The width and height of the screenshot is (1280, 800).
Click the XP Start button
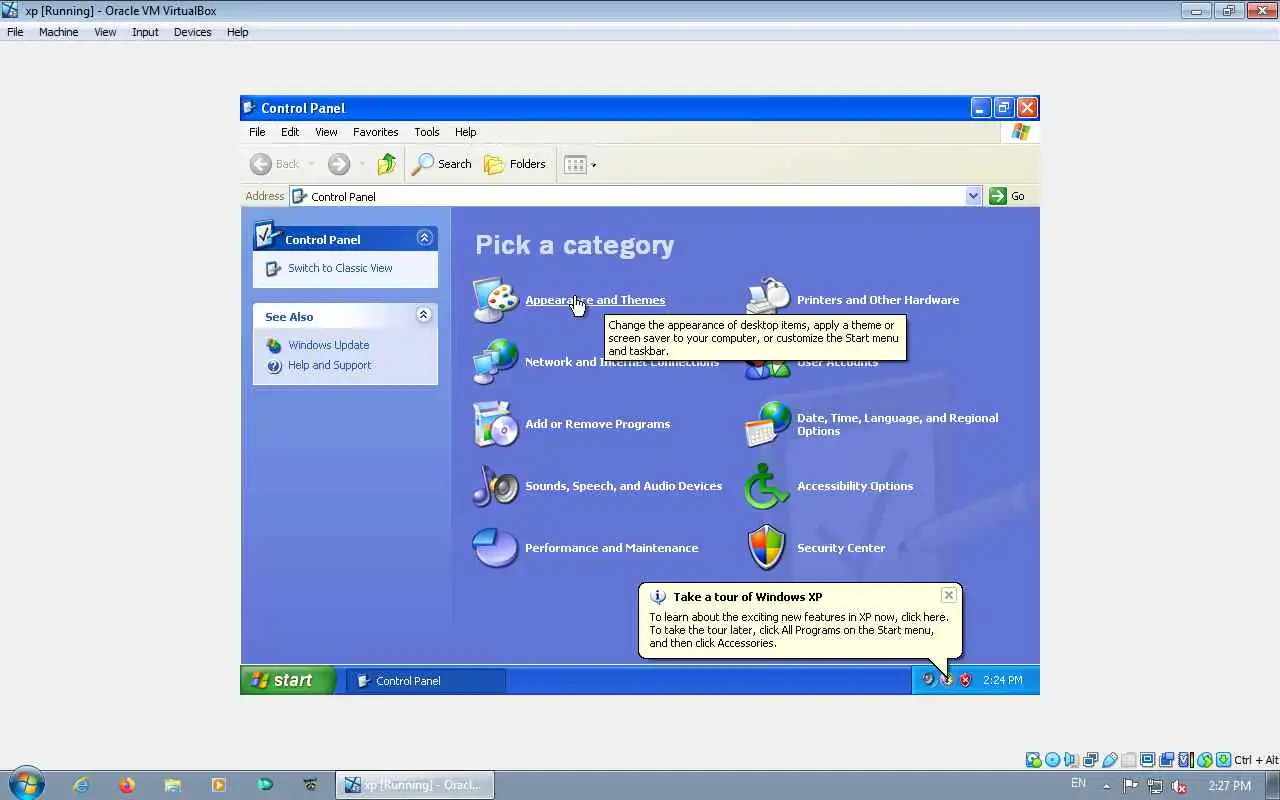pos(288,680)
